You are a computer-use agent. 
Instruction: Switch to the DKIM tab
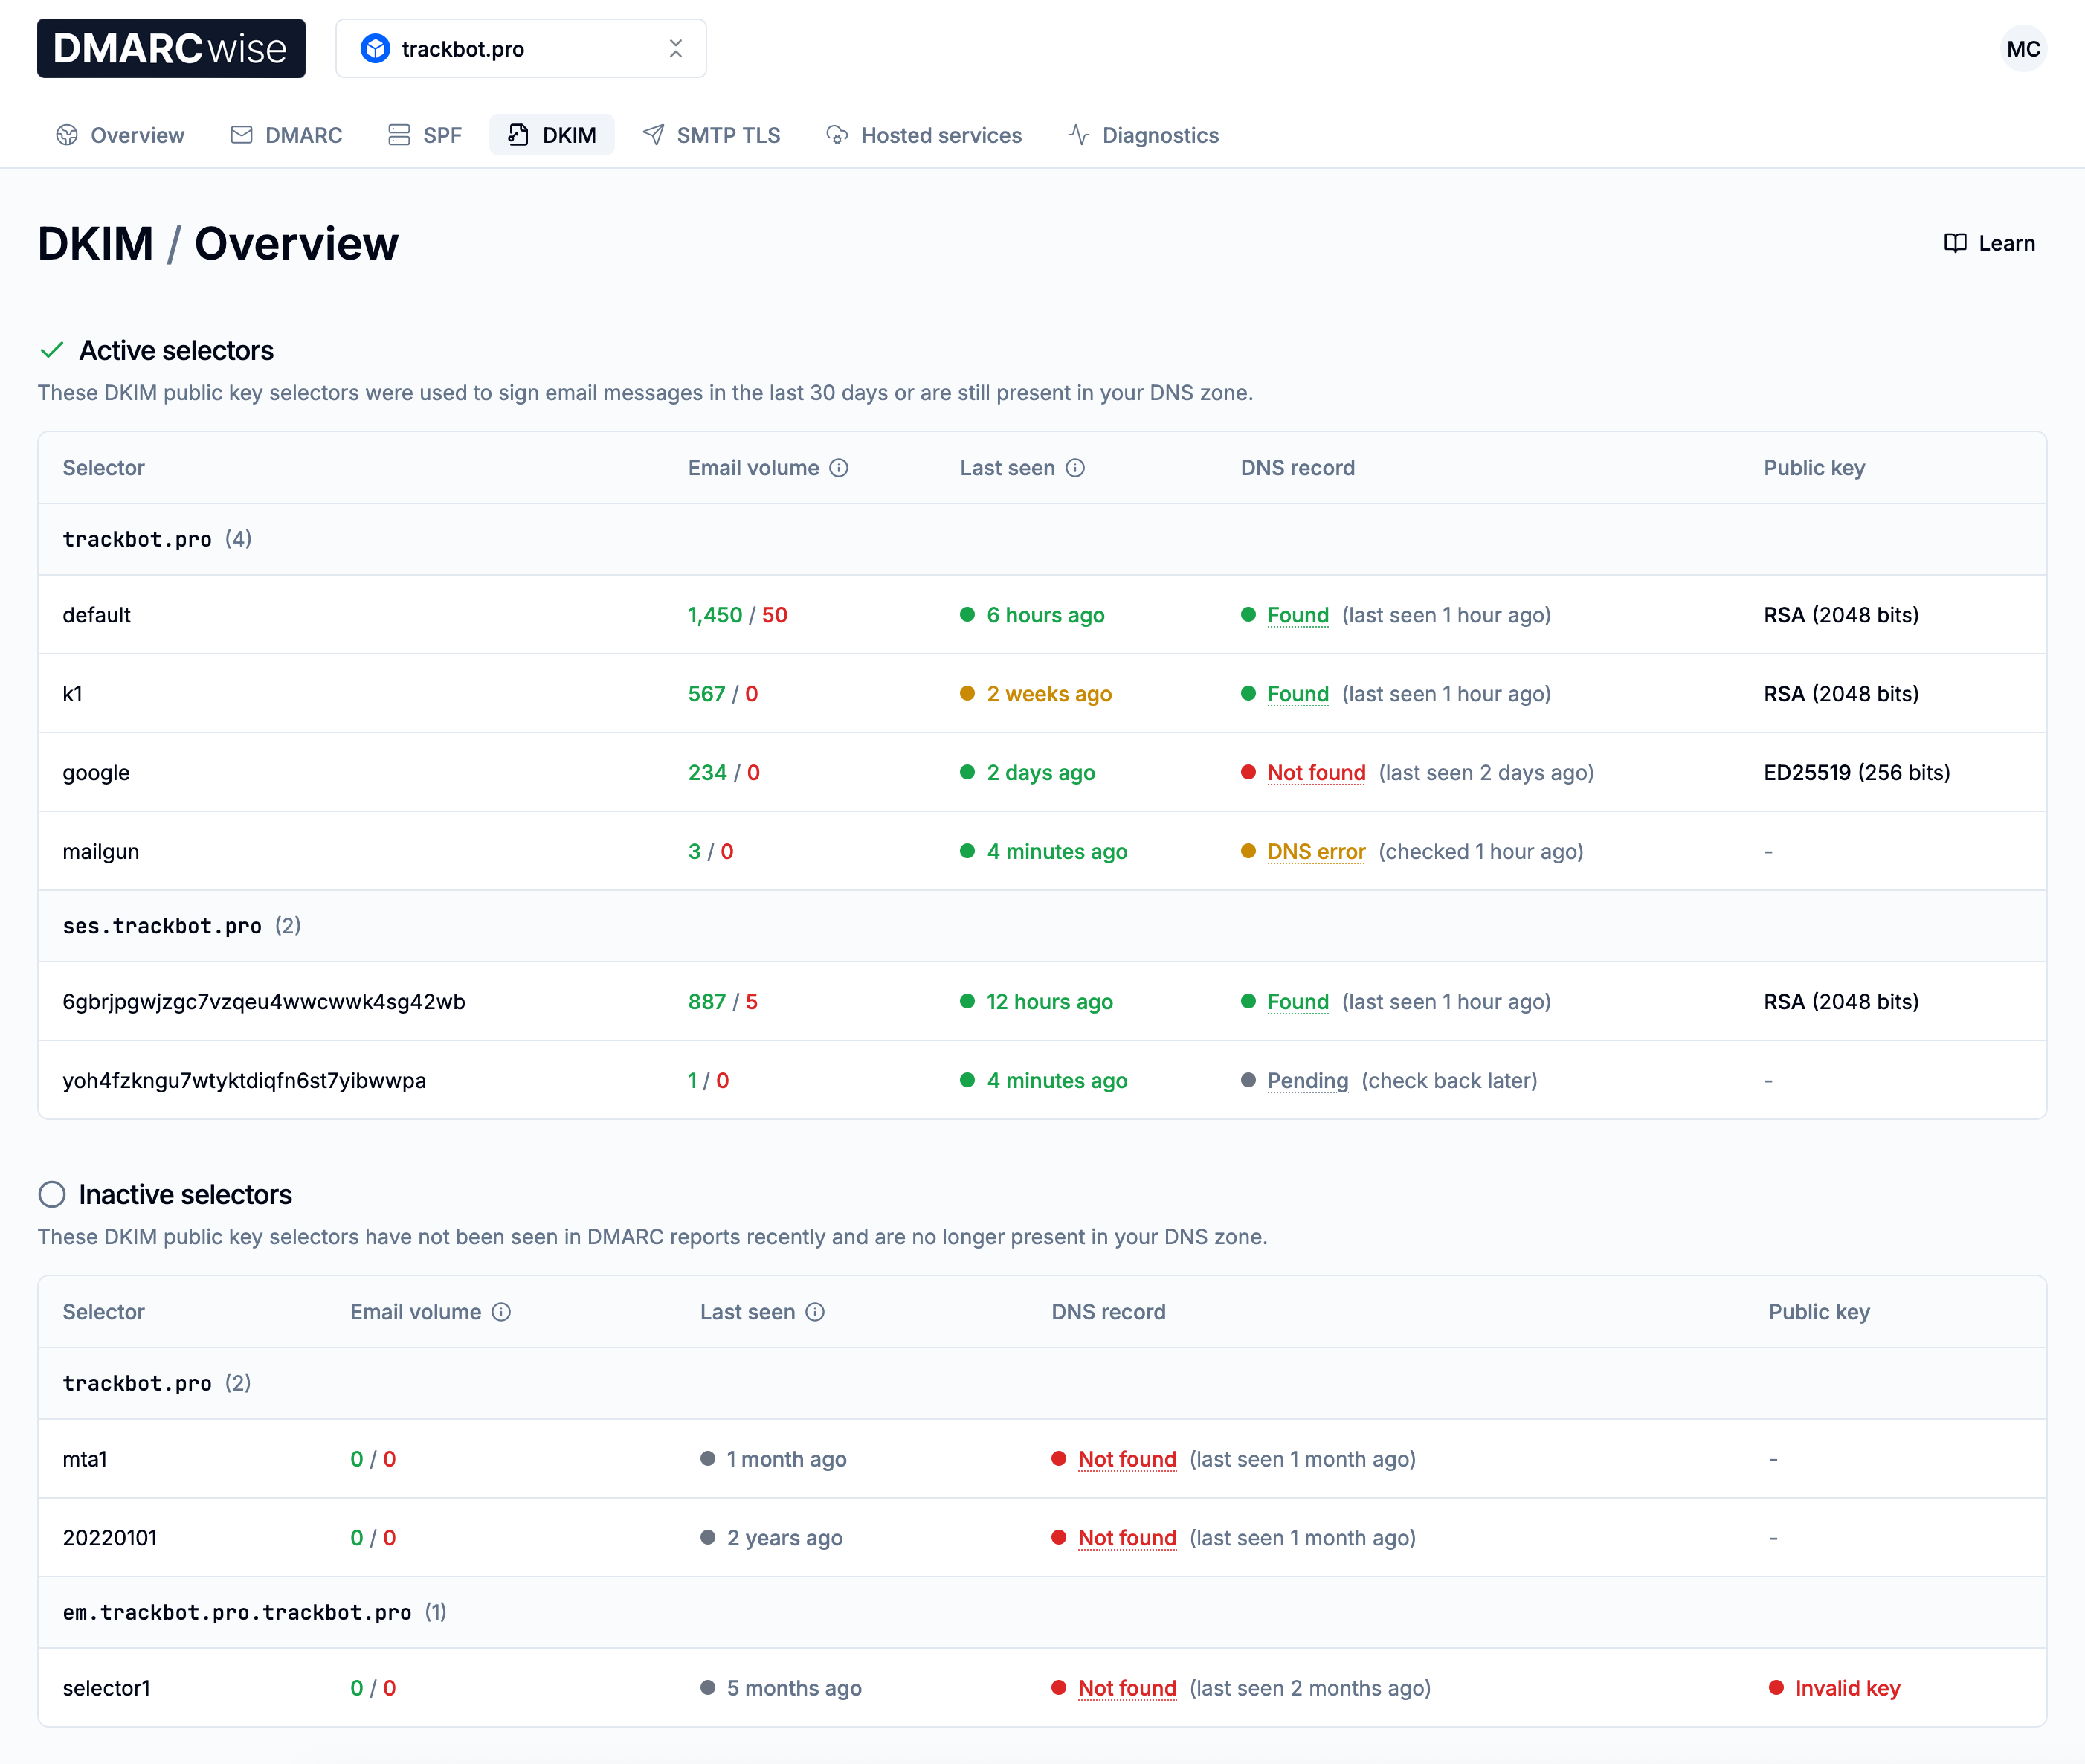[552, 135]
